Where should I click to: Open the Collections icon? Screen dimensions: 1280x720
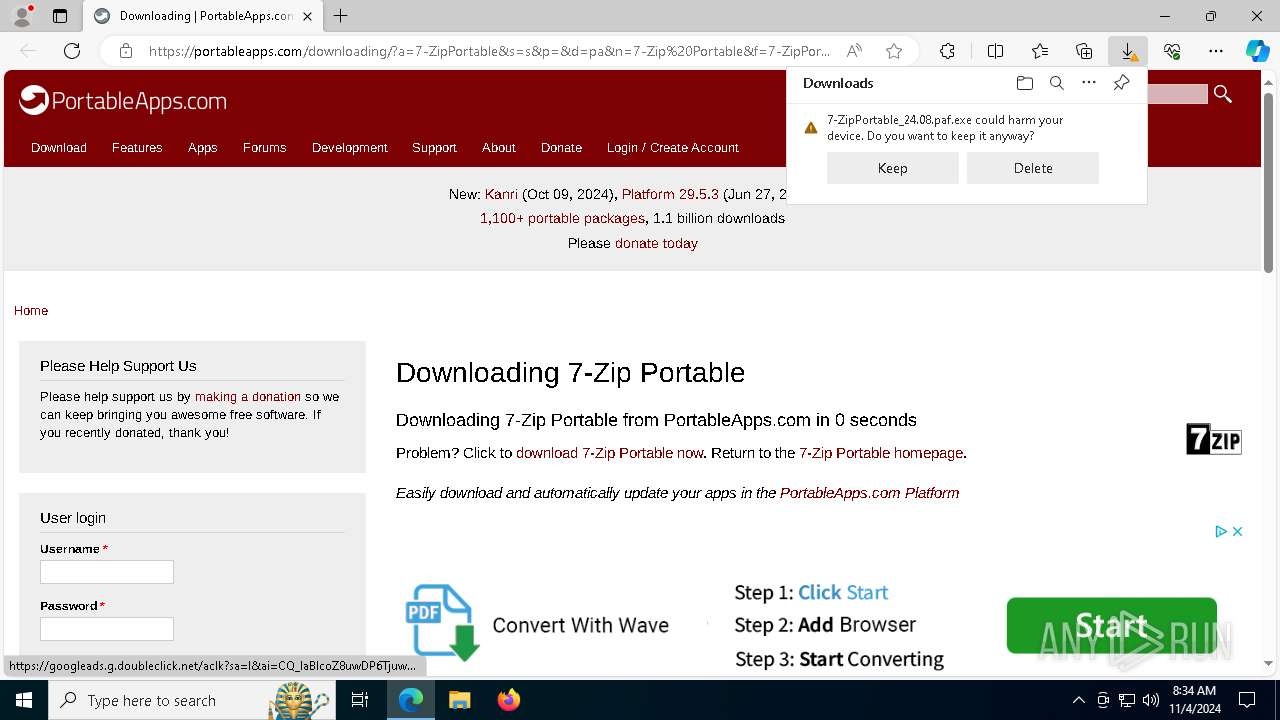click(1084, 51)
